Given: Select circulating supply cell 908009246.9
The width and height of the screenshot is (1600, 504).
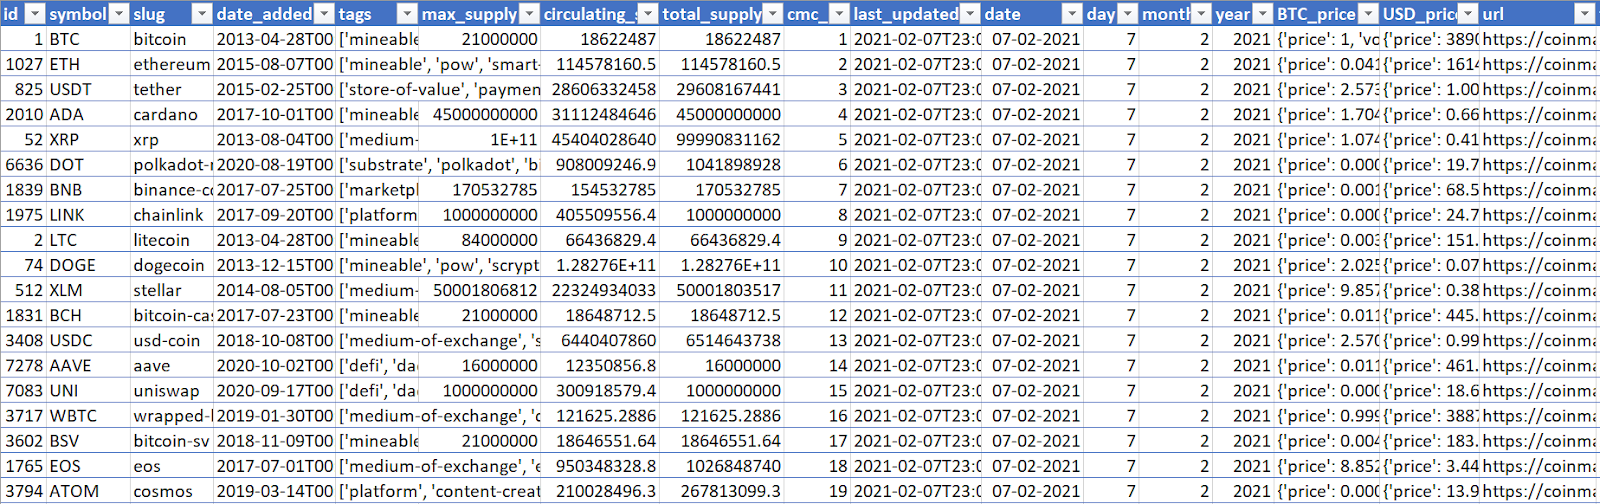Looking at the screenshot, I should [600, 164].
